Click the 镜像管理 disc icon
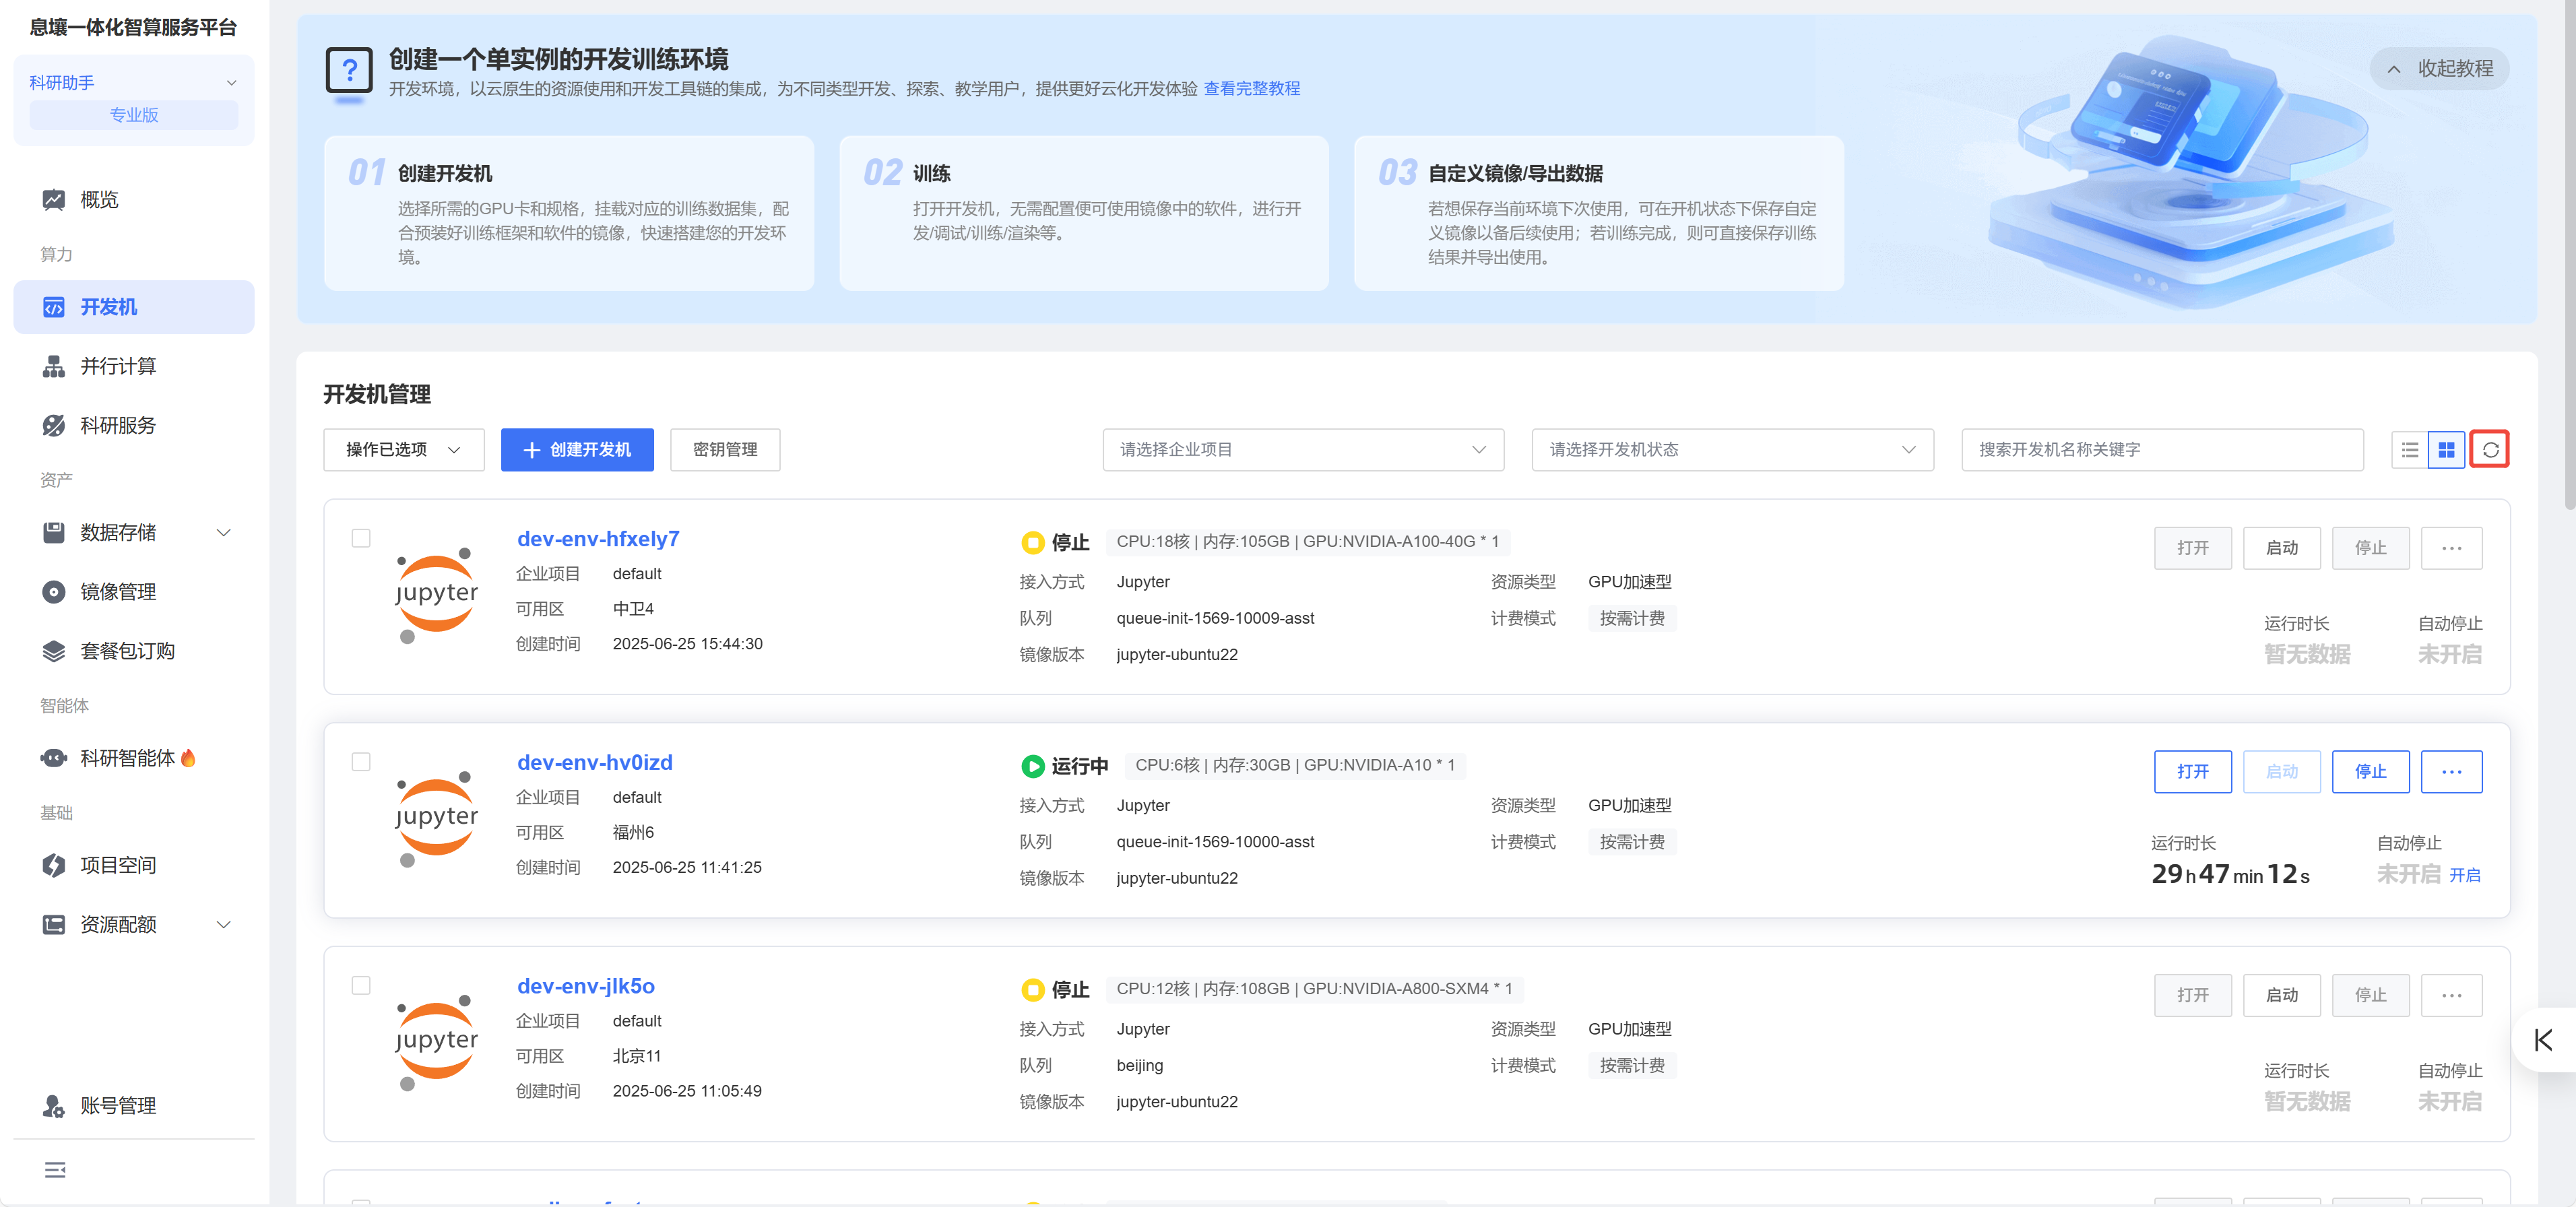Viewport: 2576px width, 1207px height. point(54,592)
